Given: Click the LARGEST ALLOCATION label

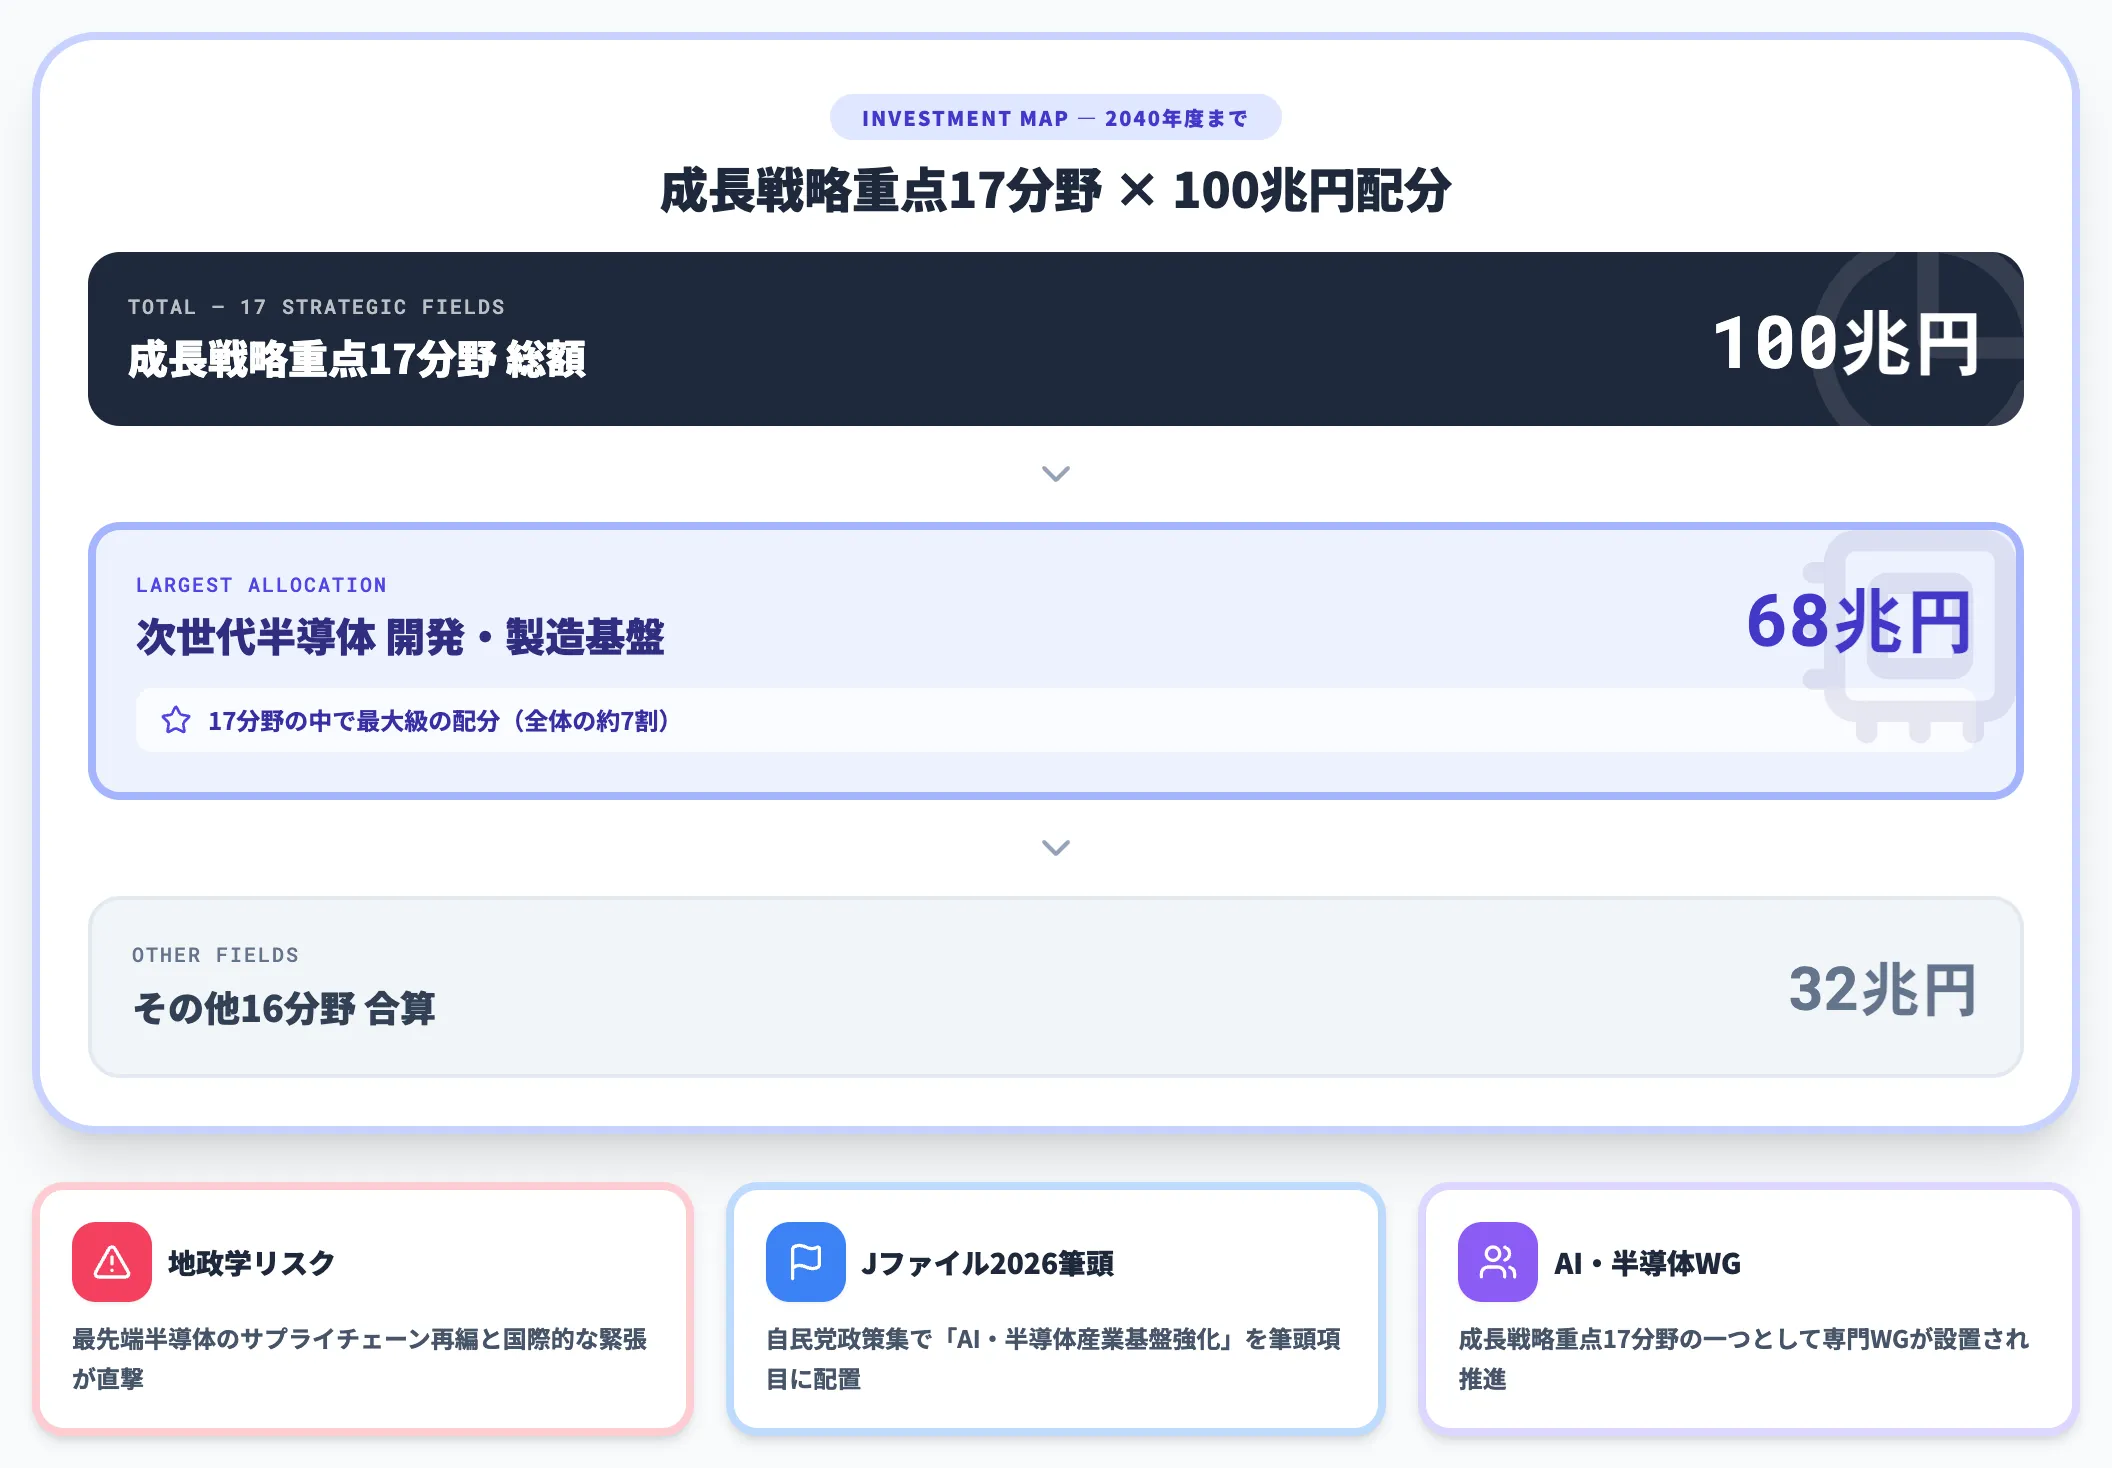Looking at the screenshot, I should pos(261,585).
